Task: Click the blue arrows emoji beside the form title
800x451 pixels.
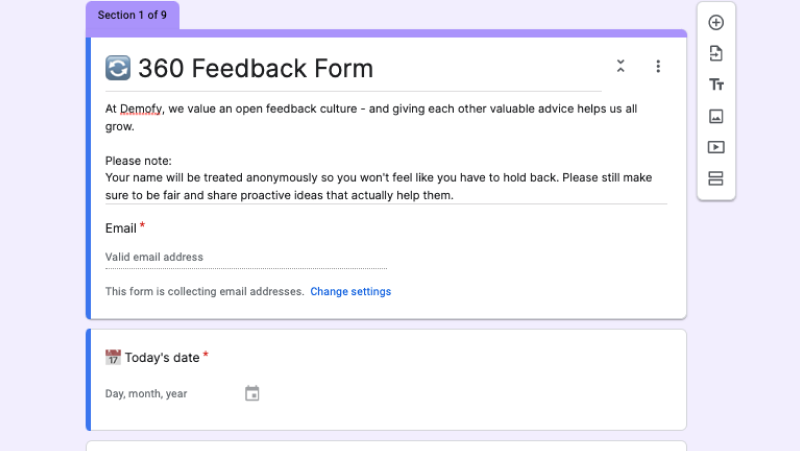Action: 118,68
